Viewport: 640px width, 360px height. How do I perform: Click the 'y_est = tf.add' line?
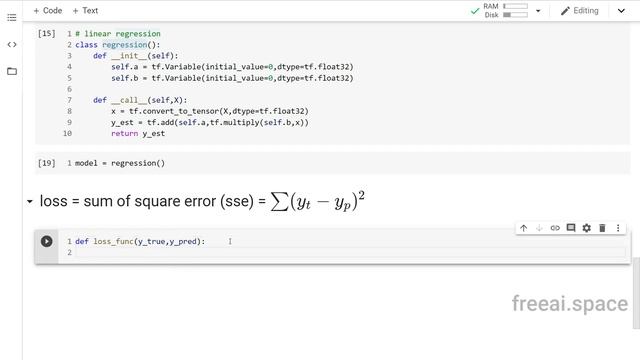tap(210, 122)
